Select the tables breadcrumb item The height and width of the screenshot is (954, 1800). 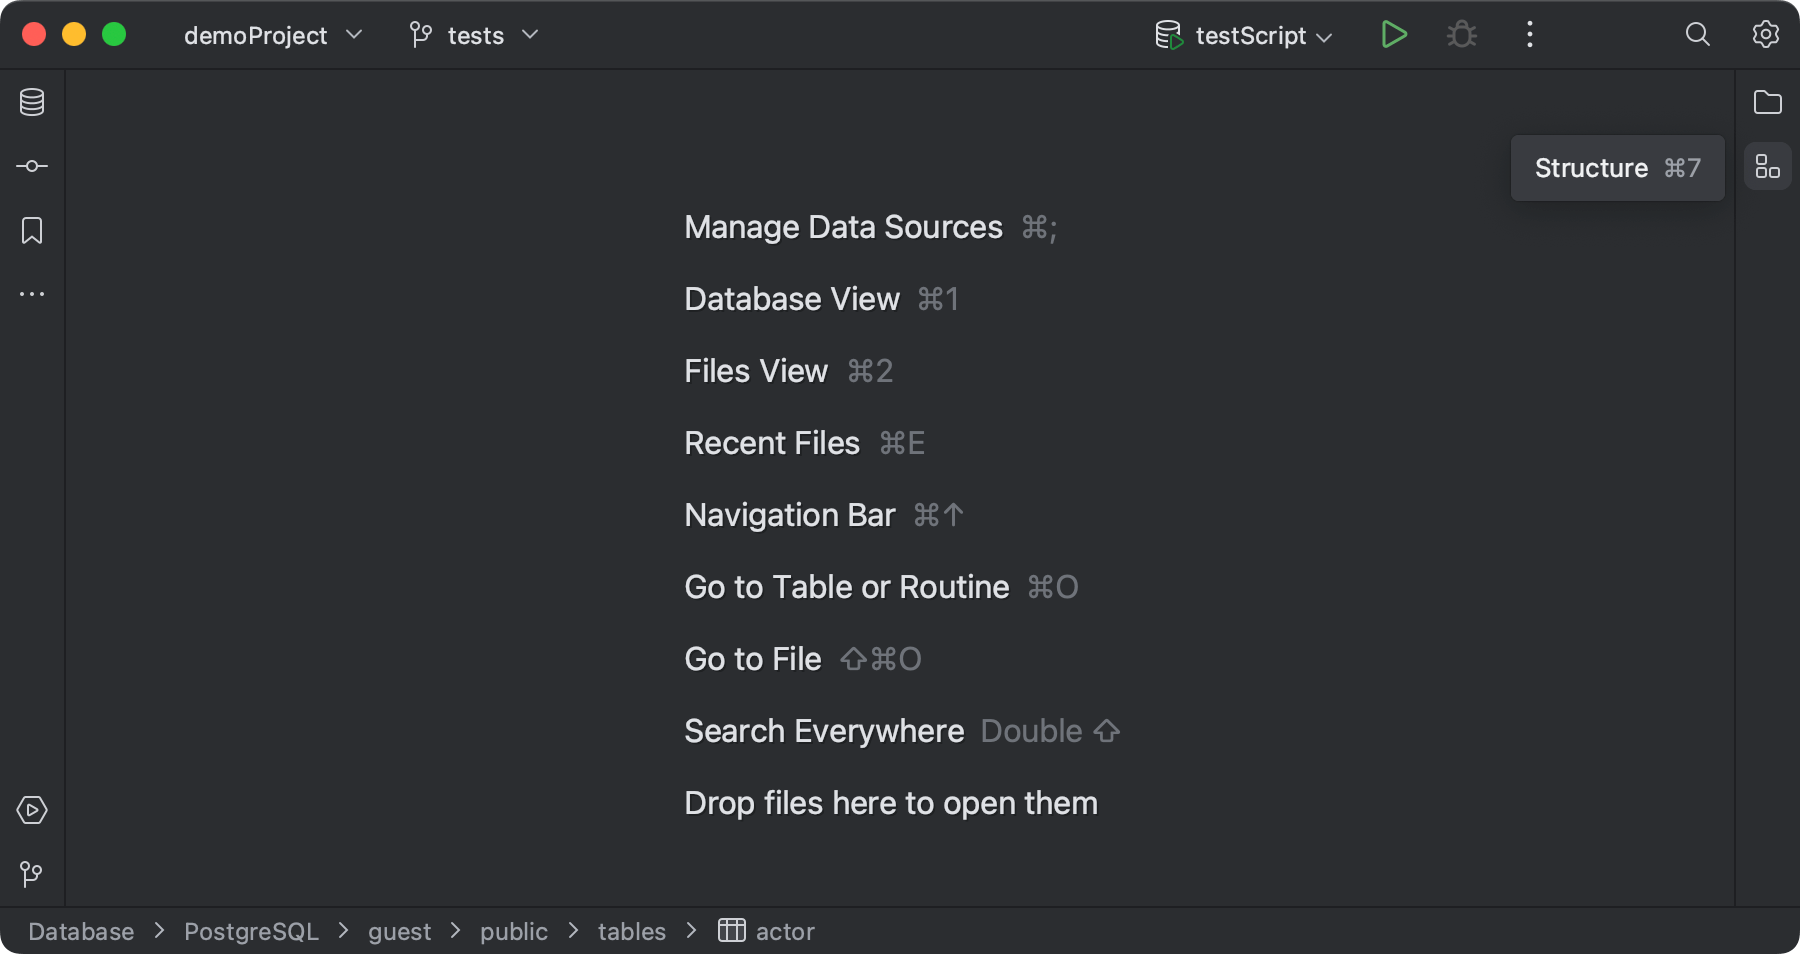(x=631, y=931)
